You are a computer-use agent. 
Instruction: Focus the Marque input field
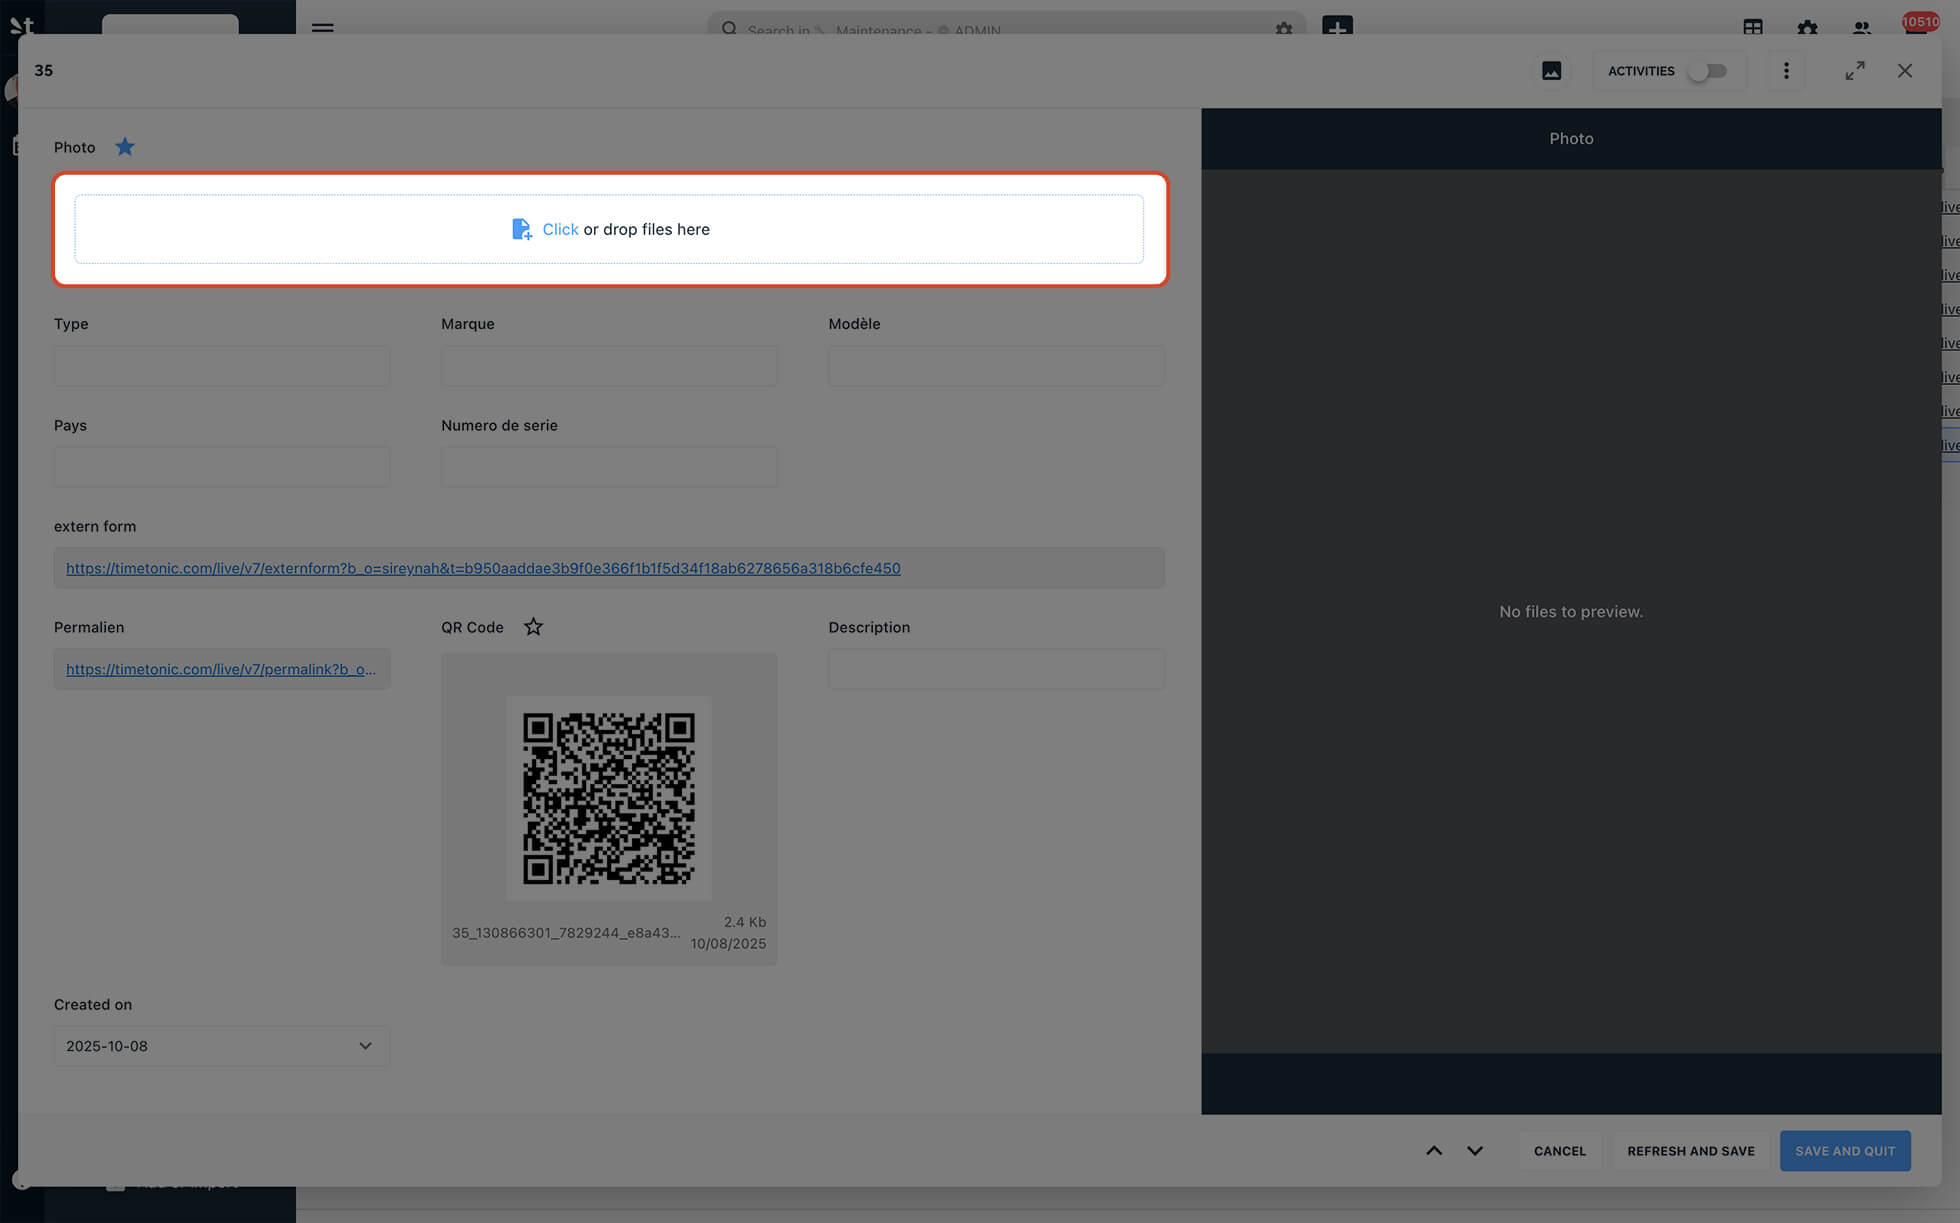(x=608, y=366)
